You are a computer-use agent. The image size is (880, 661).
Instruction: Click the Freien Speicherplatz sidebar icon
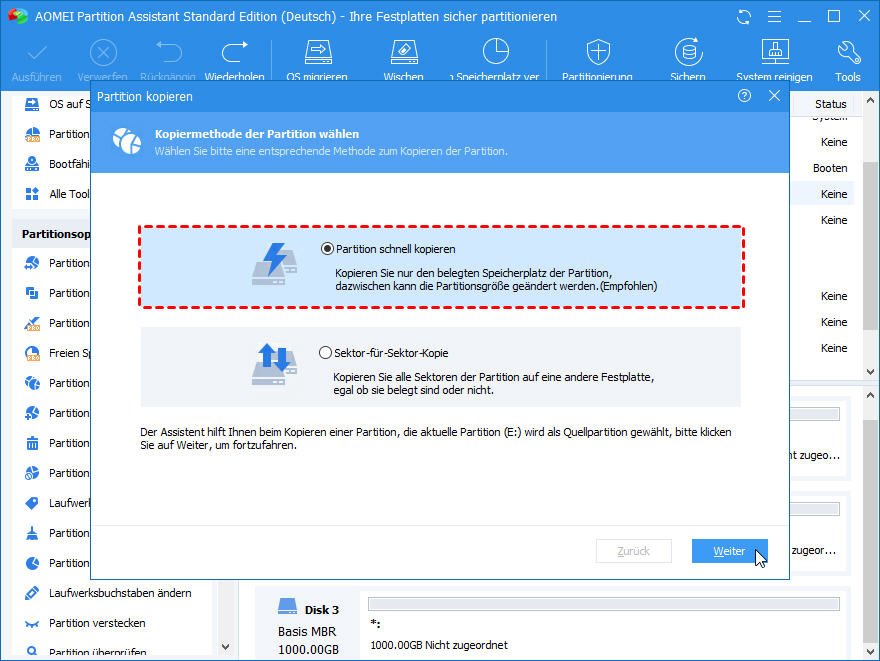click(33, 353)
